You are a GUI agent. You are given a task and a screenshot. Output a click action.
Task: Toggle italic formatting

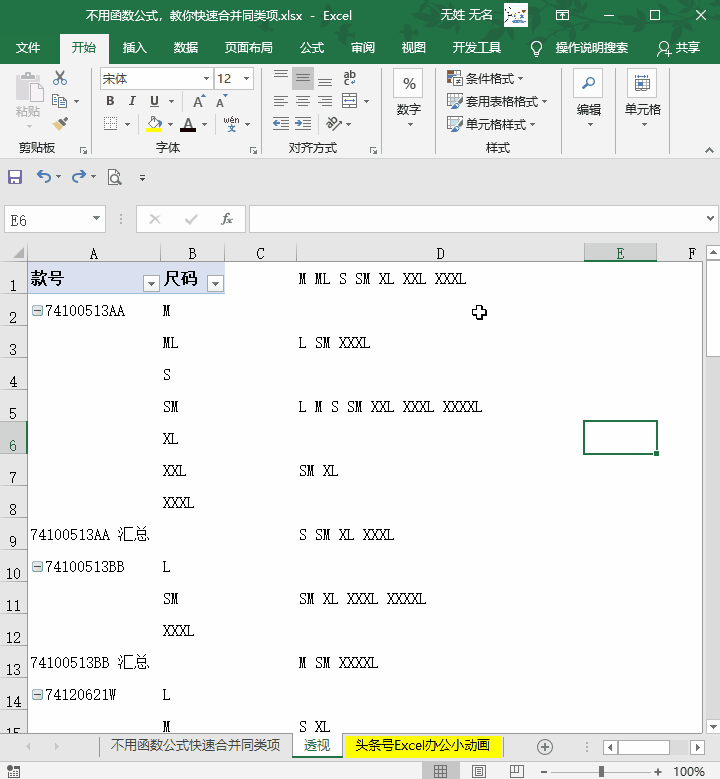(132, 101)
